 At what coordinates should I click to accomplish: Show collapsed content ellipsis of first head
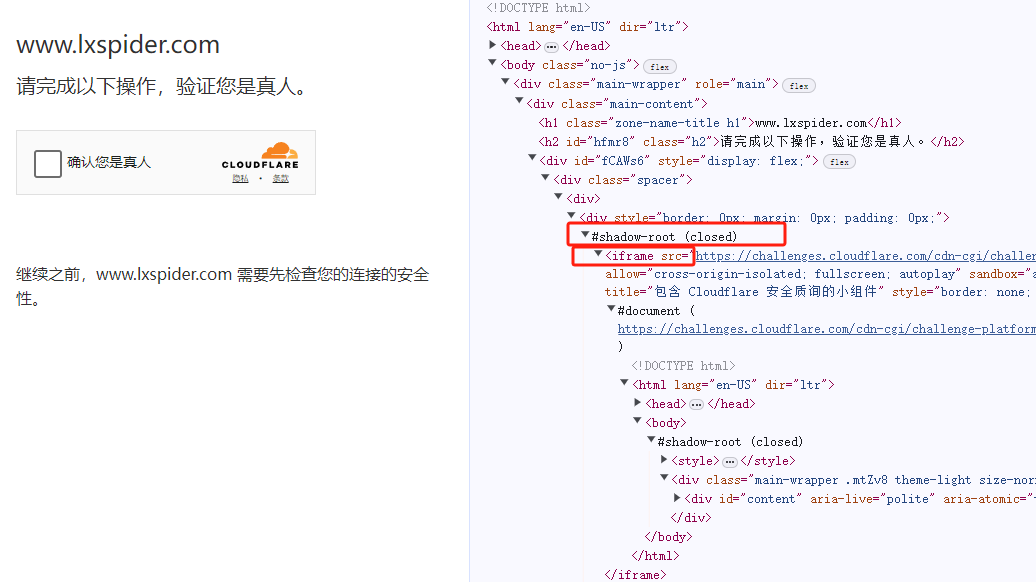(x=551, y=46)
